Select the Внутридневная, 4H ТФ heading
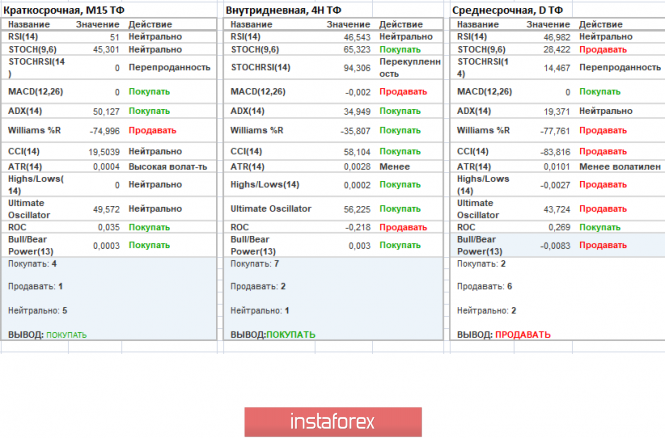Viewport: 665px width, 438px height. click(283, 10)
